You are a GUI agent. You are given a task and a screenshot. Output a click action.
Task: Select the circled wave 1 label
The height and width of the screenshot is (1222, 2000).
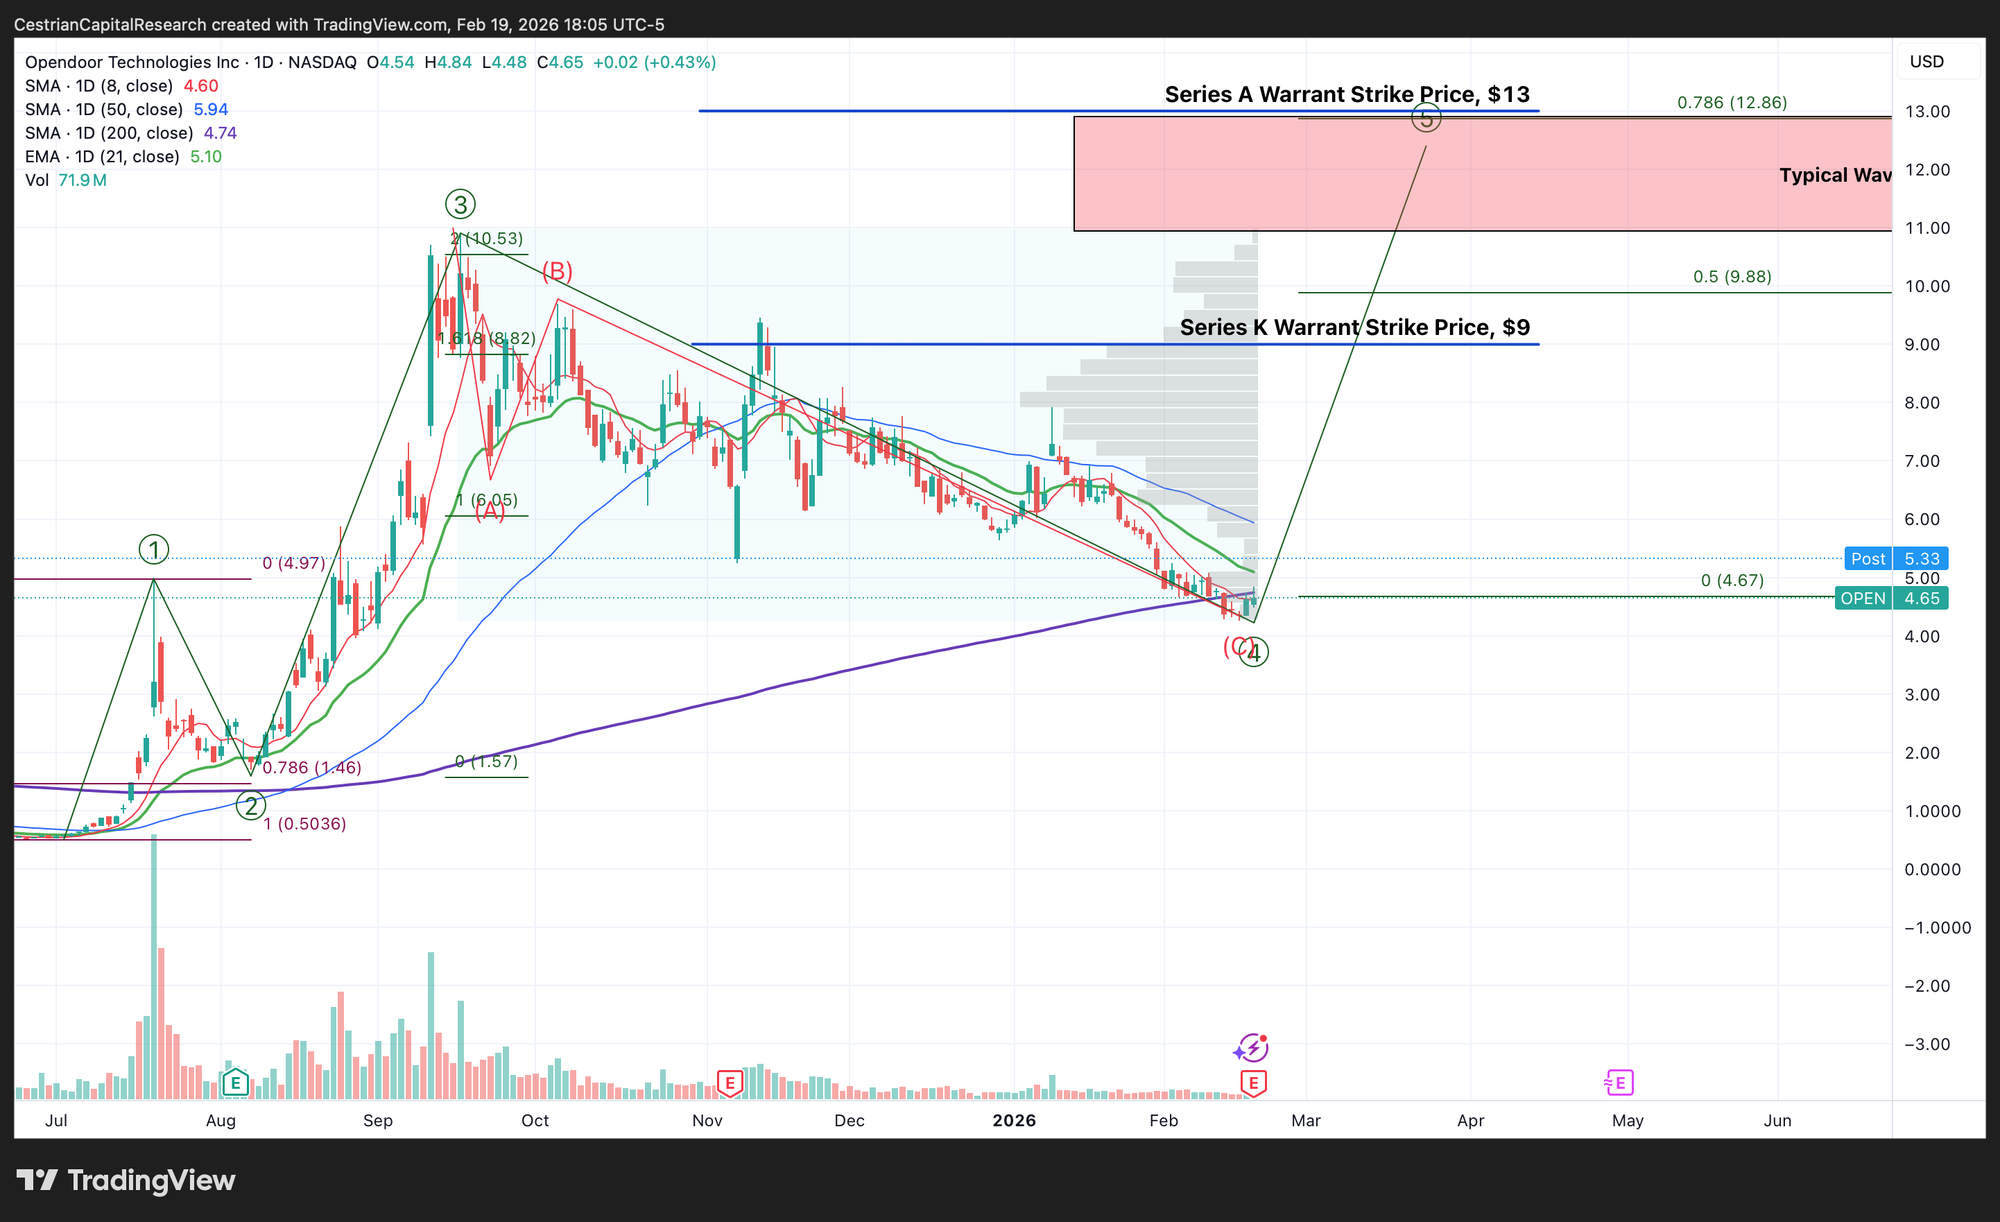153,549
